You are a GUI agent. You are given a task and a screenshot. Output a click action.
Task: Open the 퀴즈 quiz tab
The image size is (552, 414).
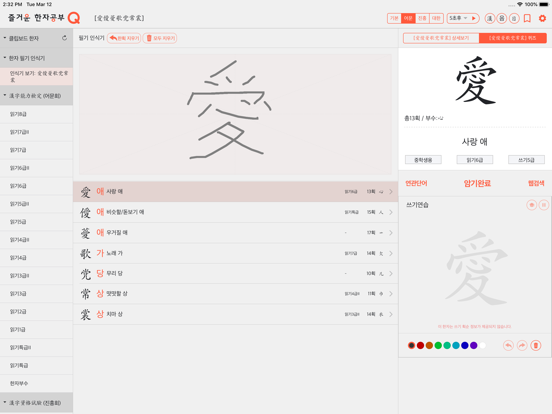[x=513, y=38]
